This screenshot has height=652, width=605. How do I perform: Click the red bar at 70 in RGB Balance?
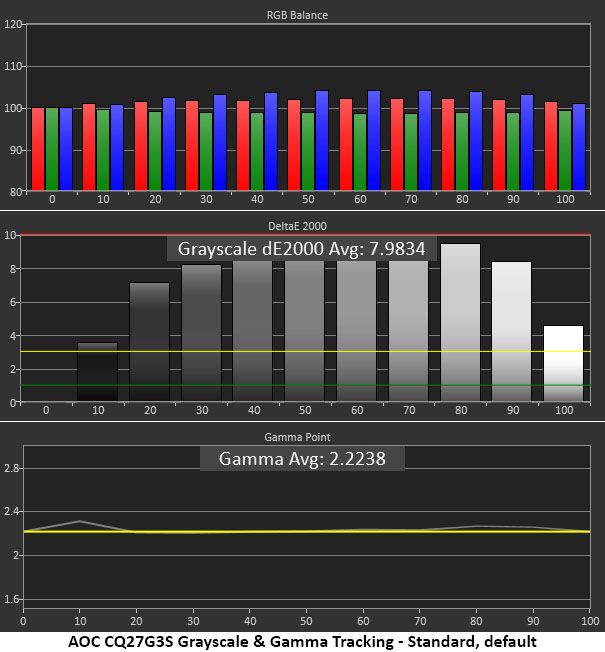point(397,145)
